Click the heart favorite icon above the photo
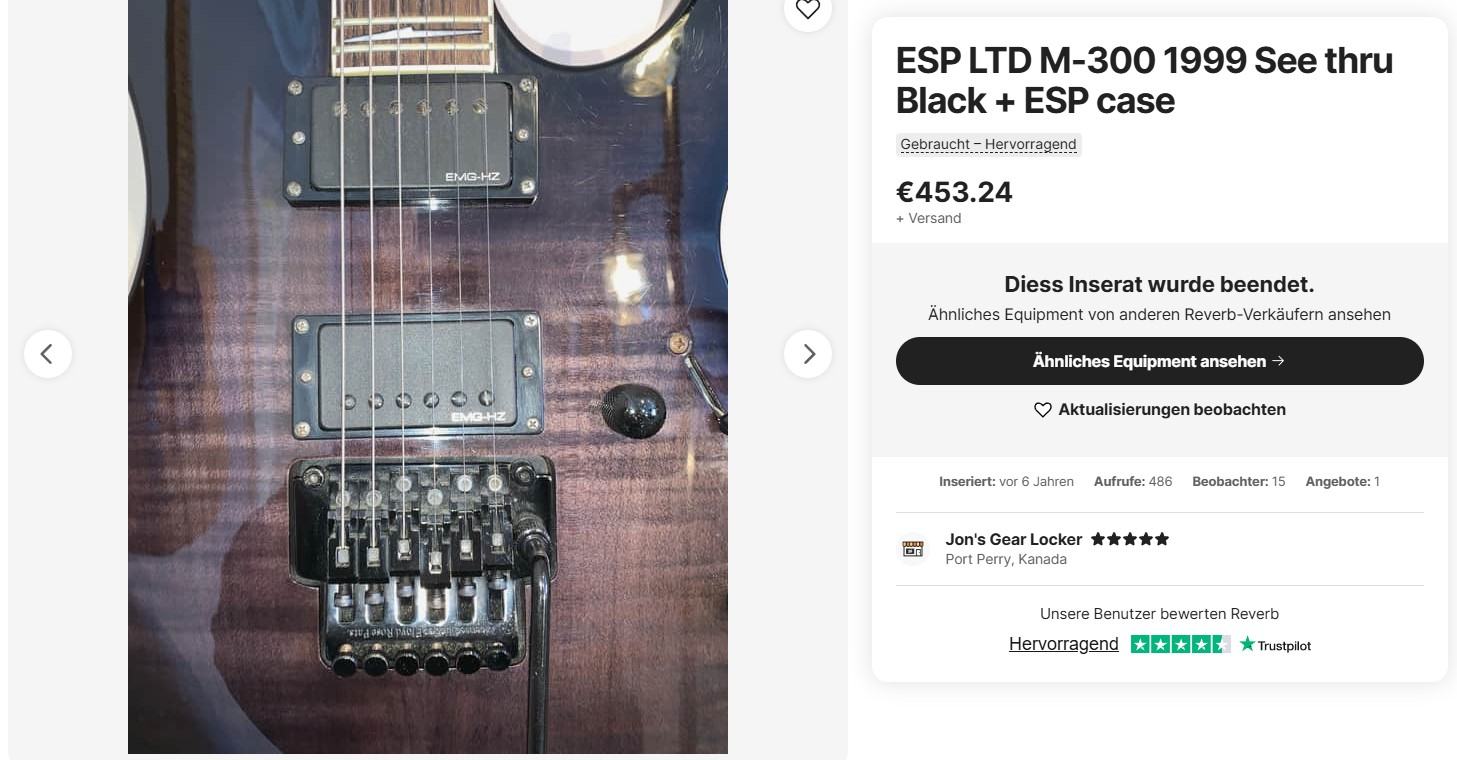 click(x=807, y=10)
